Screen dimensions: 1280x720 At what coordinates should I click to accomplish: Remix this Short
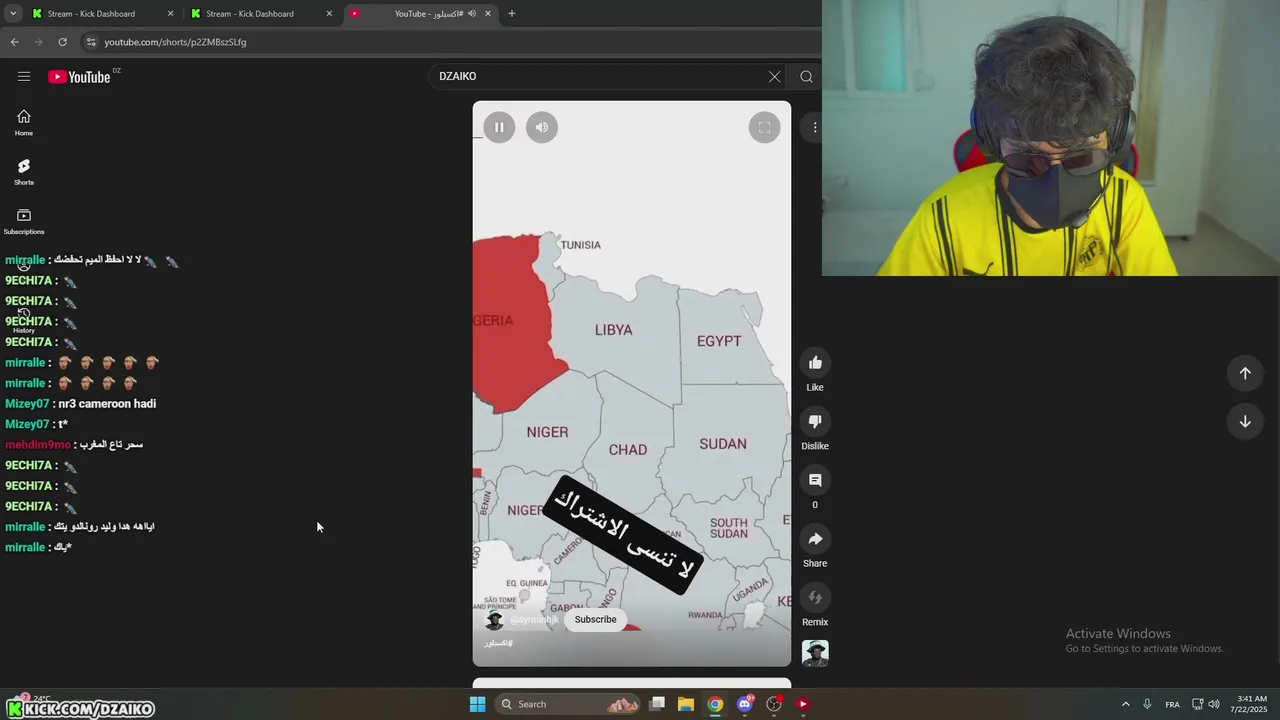[x=815, y=598]
